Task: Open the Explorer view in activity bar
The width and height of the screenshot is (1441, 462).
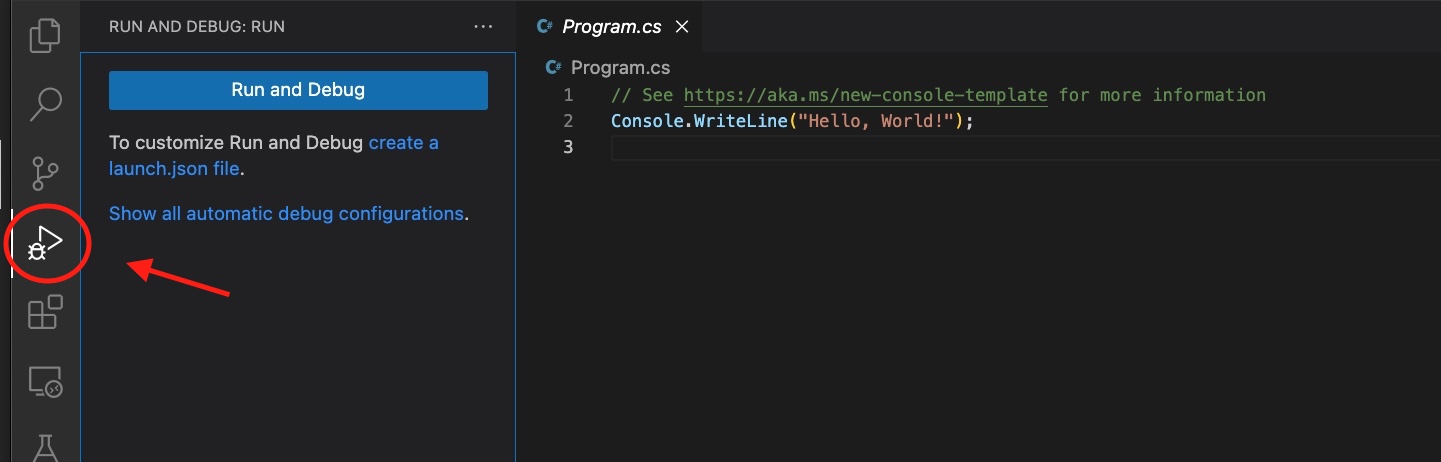Action: pos(45,35)
